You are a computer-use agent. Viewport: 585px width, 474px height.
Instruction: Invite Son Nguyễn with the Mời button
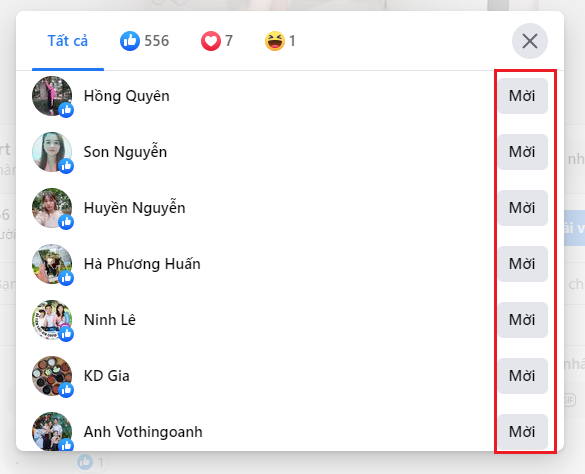click(522, 152)
